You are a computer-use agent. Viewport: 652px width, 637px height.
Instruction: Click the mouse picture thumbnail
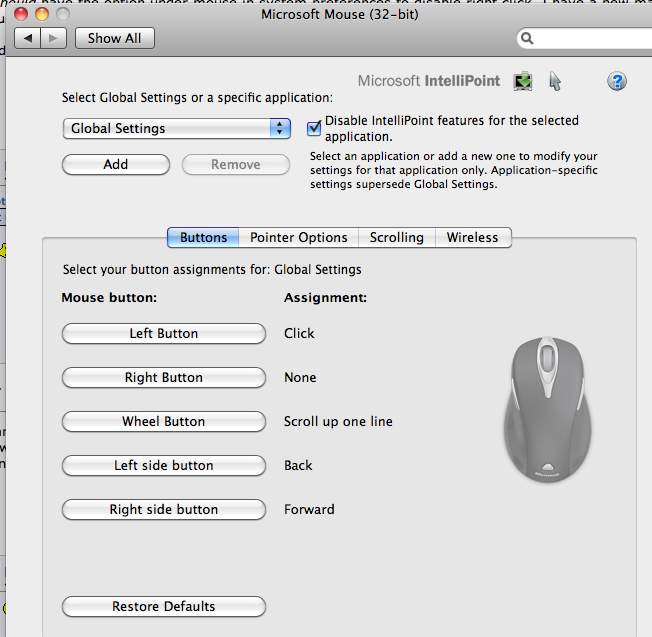547,410
